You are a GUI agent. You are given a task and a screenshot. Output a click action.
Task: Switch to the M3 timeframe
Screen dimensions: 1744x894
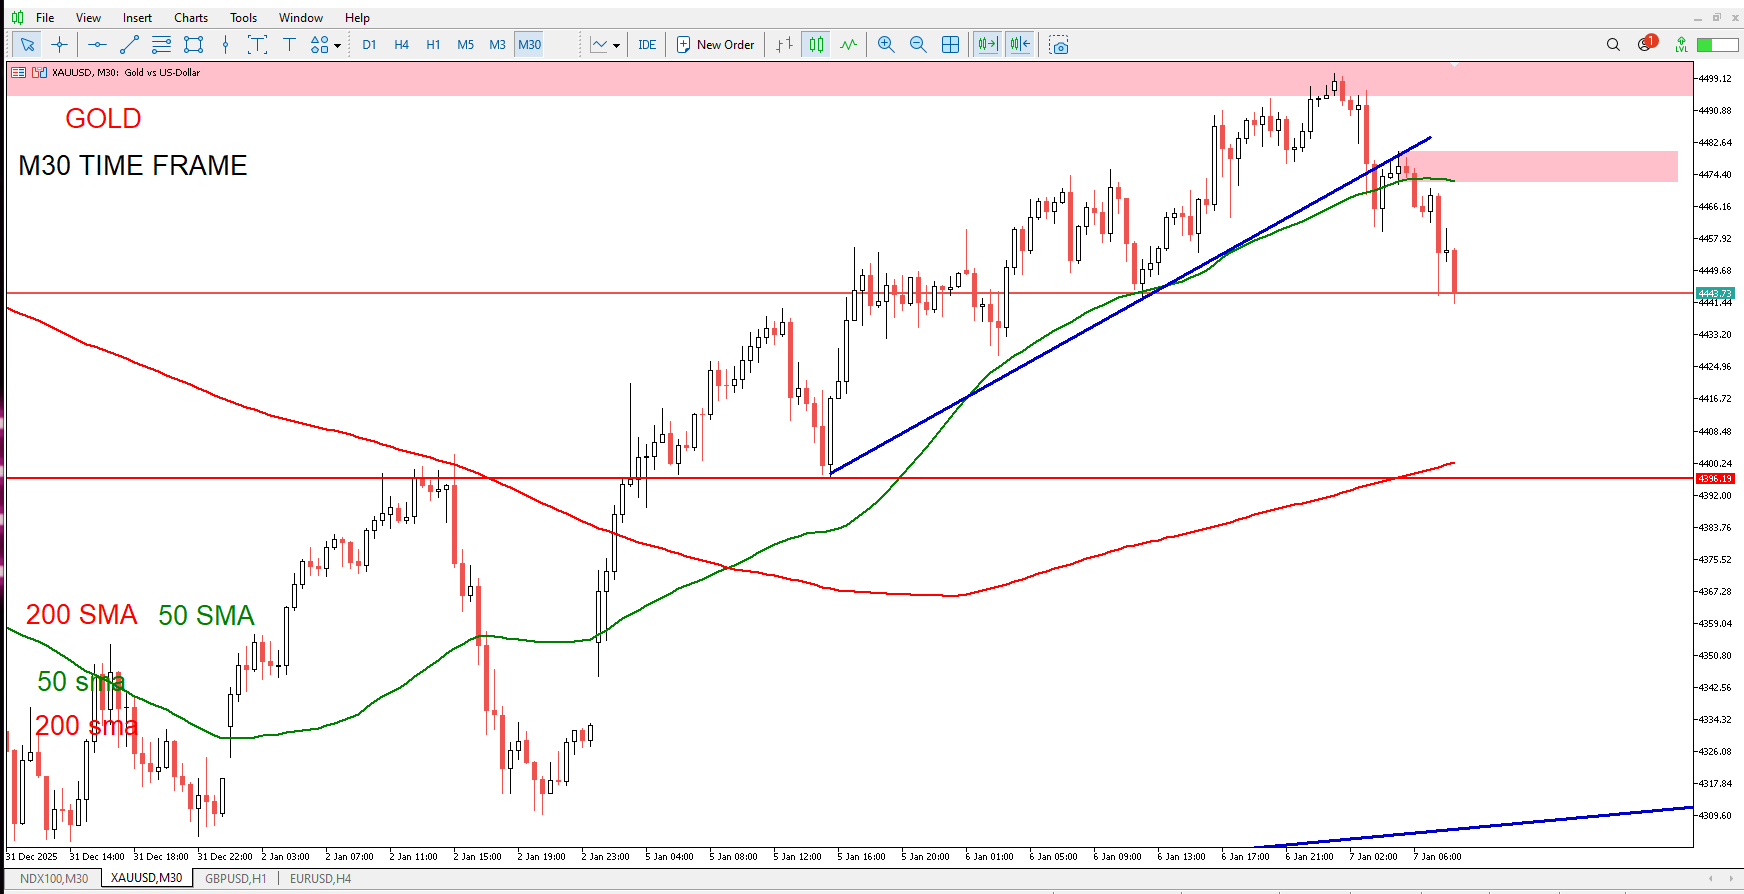tap(497, 44)
